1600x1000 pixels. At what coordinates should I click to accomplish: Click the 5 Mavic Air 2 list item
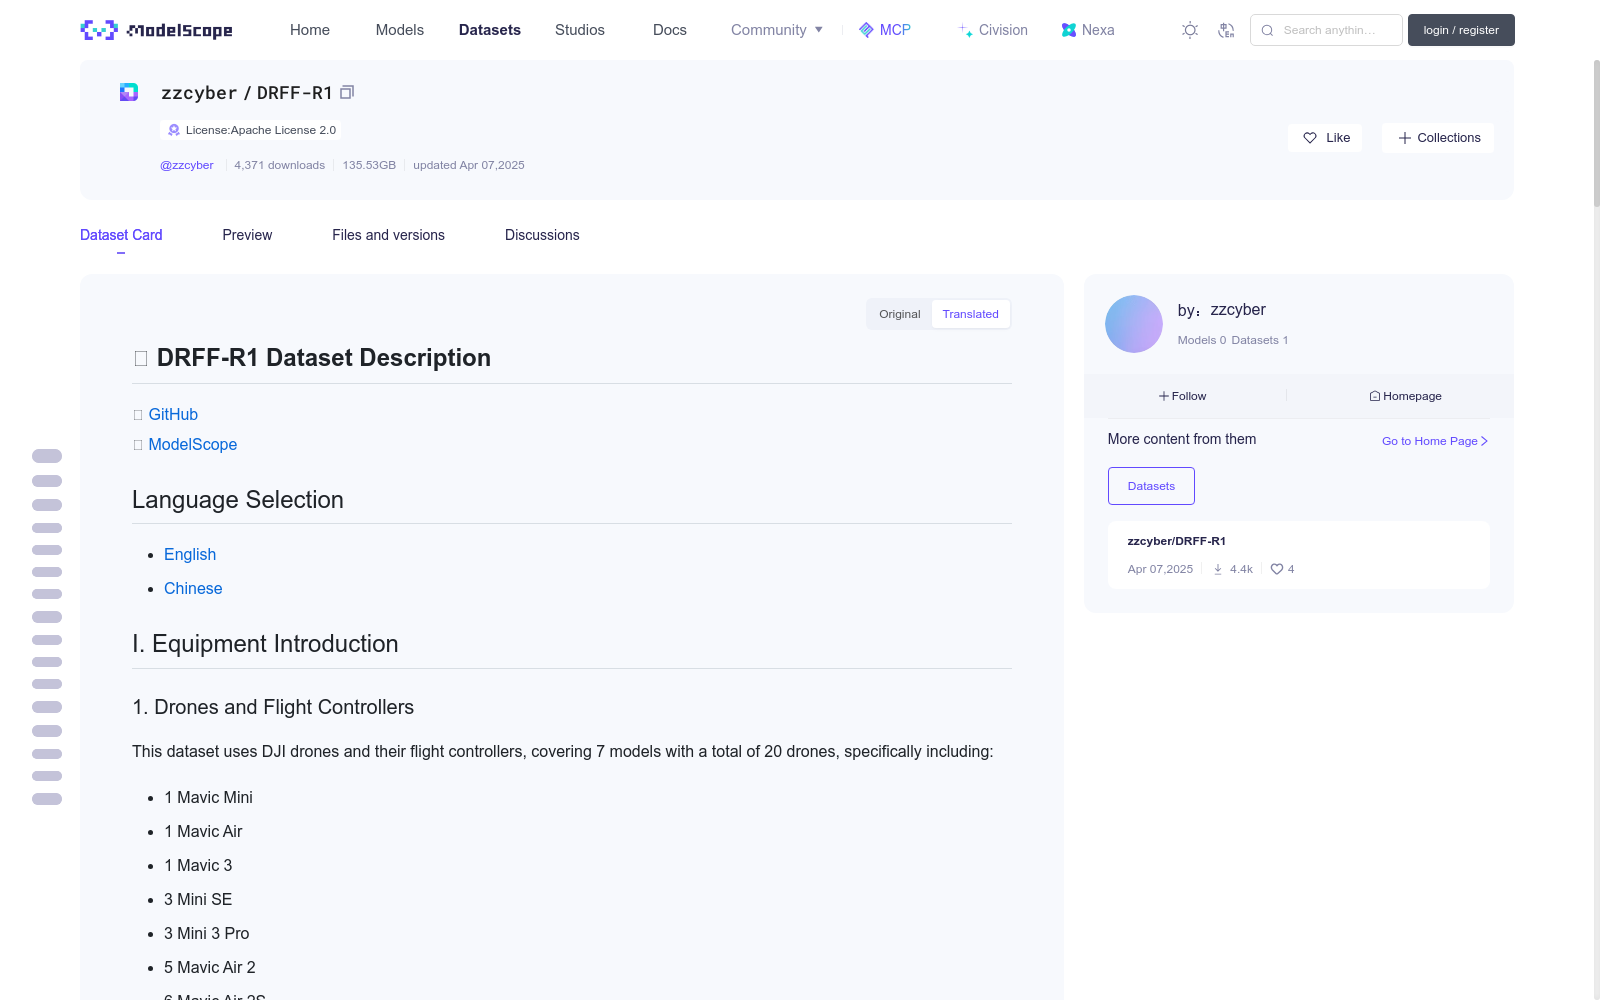point(210,967)
